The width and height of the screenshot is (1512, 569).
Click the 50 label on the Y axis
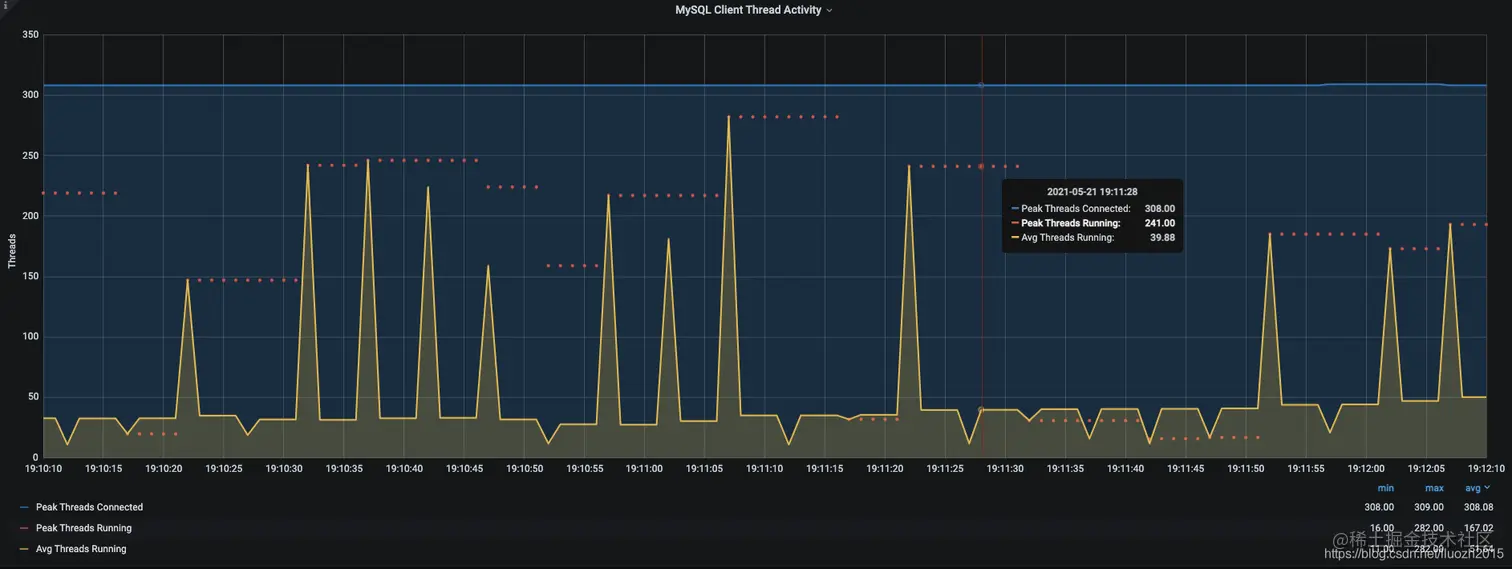31,397
